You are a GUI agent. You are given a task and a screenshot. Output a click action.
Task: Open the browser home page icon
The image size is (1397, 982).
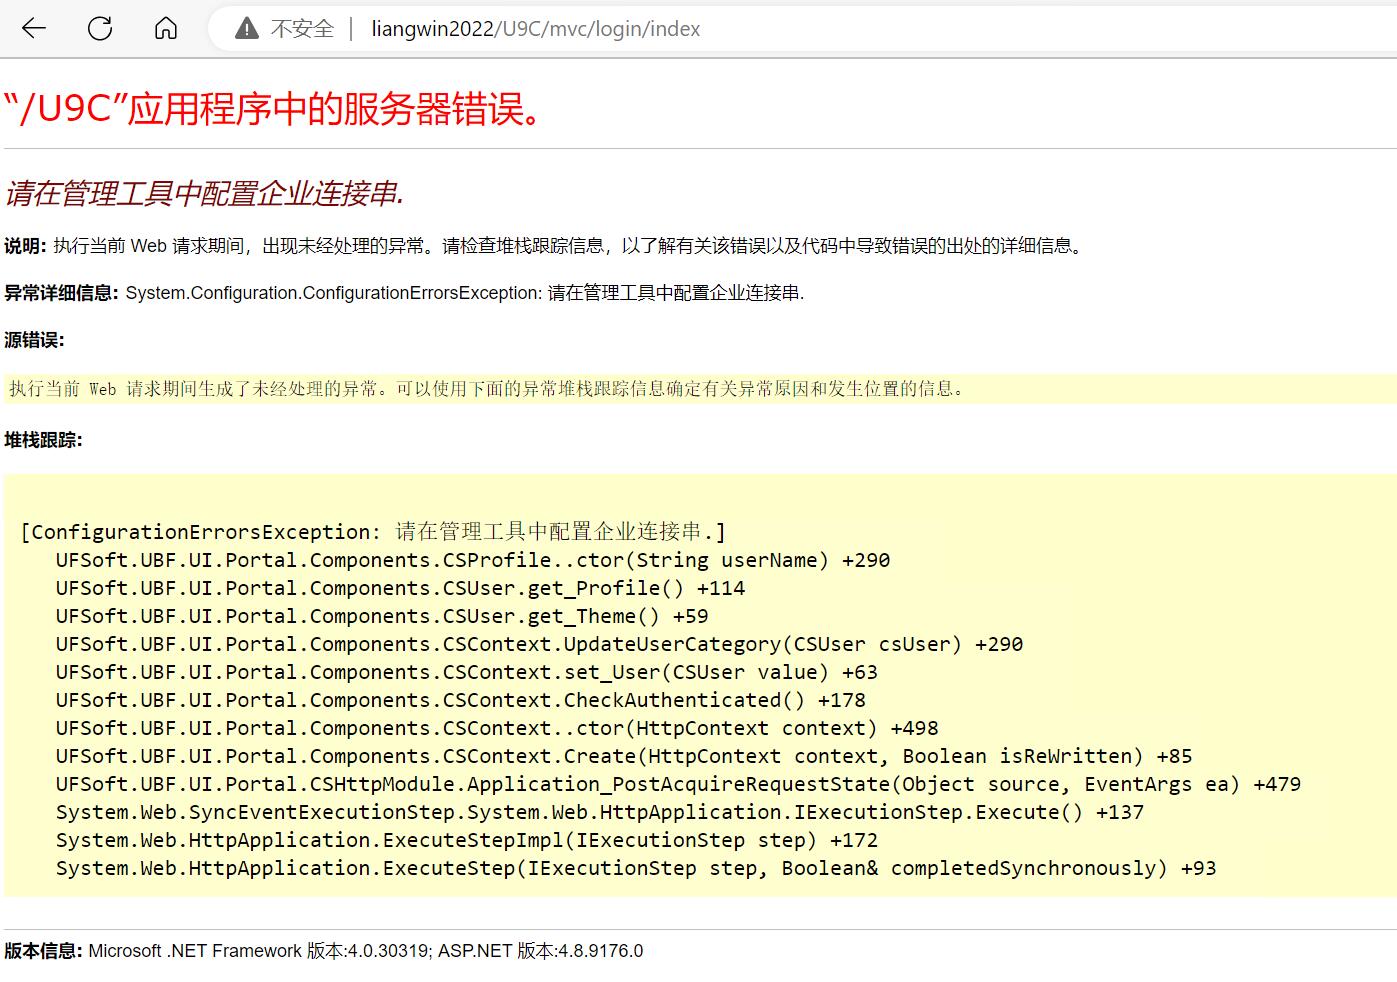pos(166,28)
